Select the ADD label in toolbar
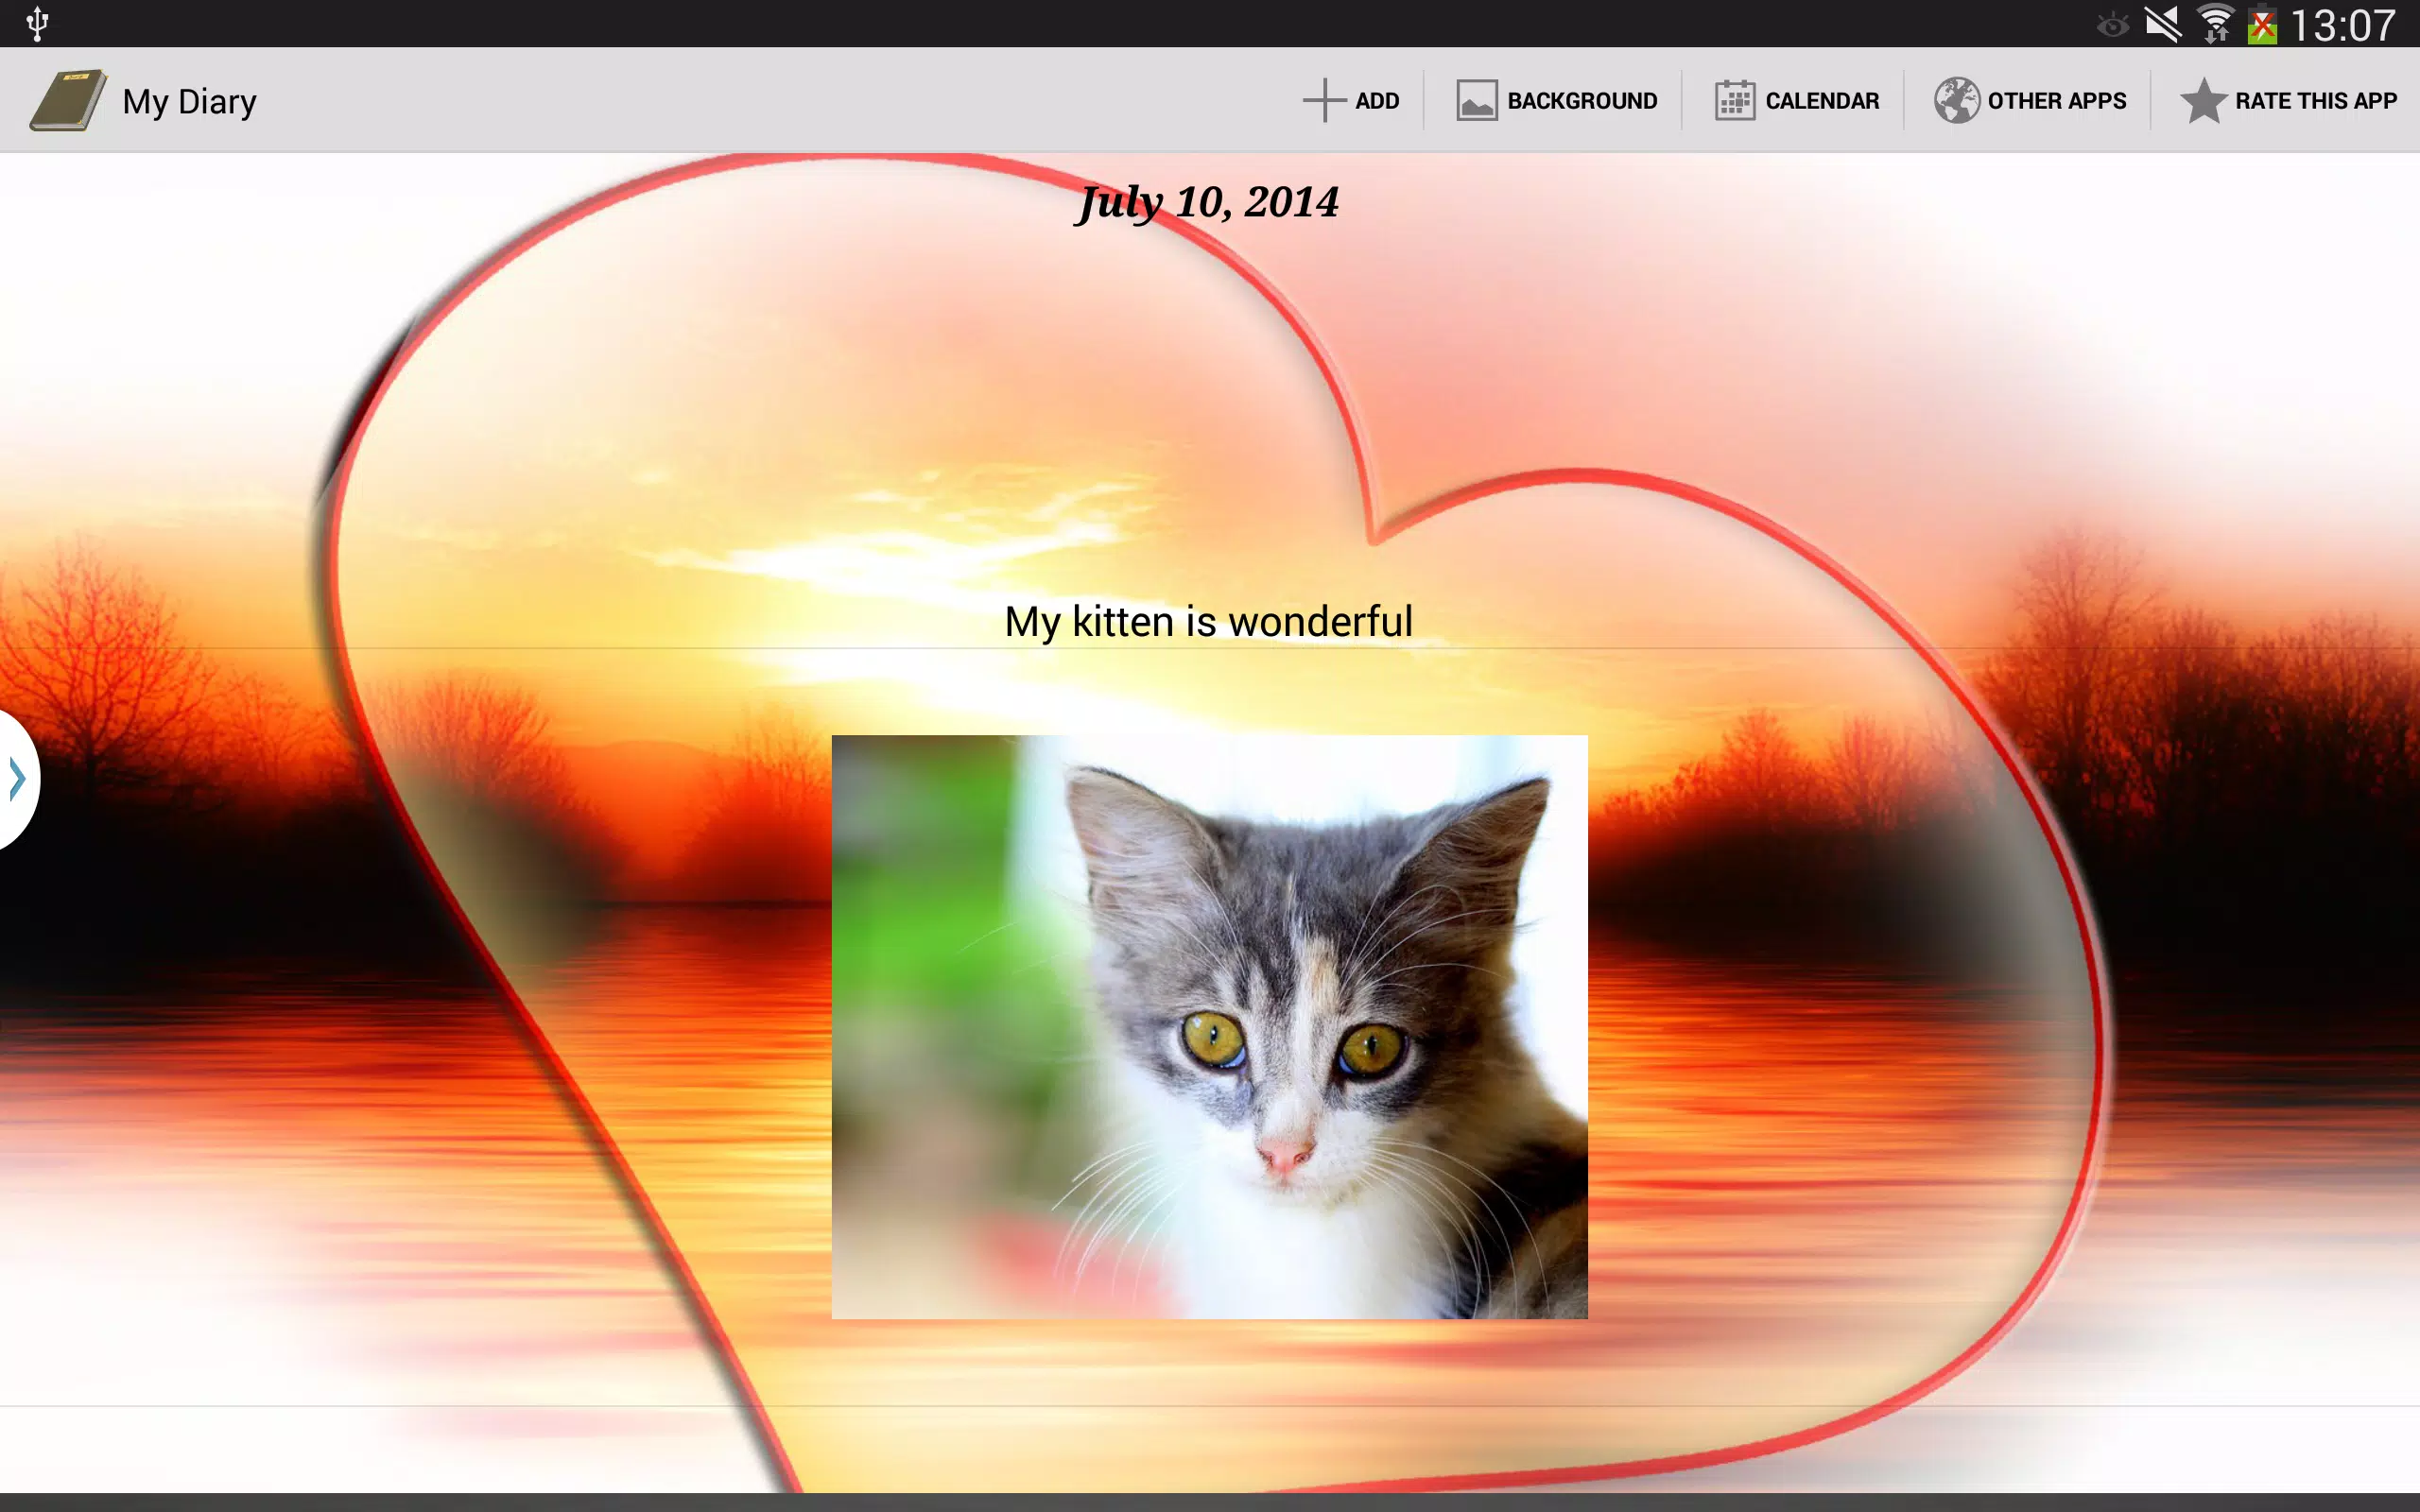The width and height of the screenshot is (2420, 1512). pyautogui.click(x=1377, y=101)
